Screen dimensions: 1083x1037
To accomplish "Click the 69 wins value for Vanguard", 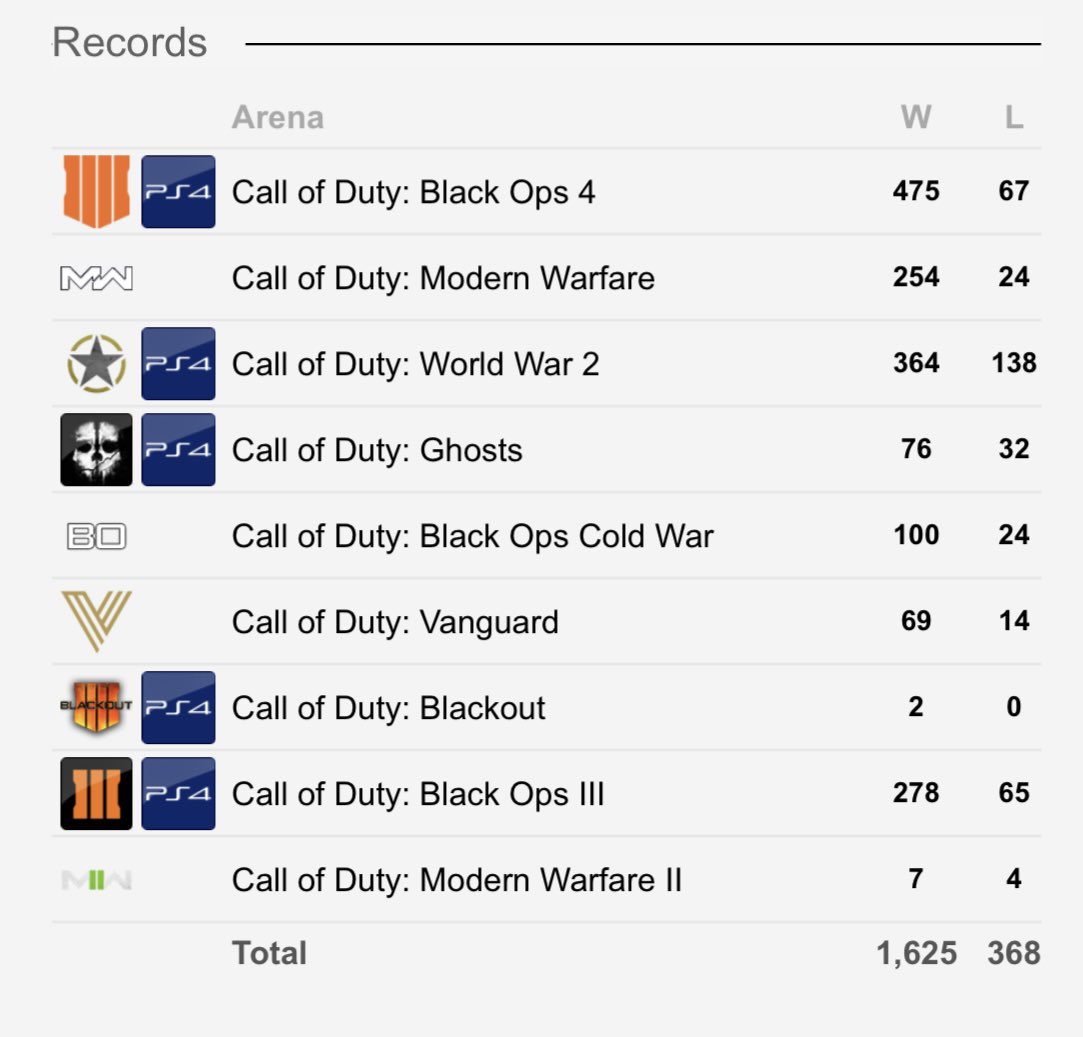I will [916, 620].
